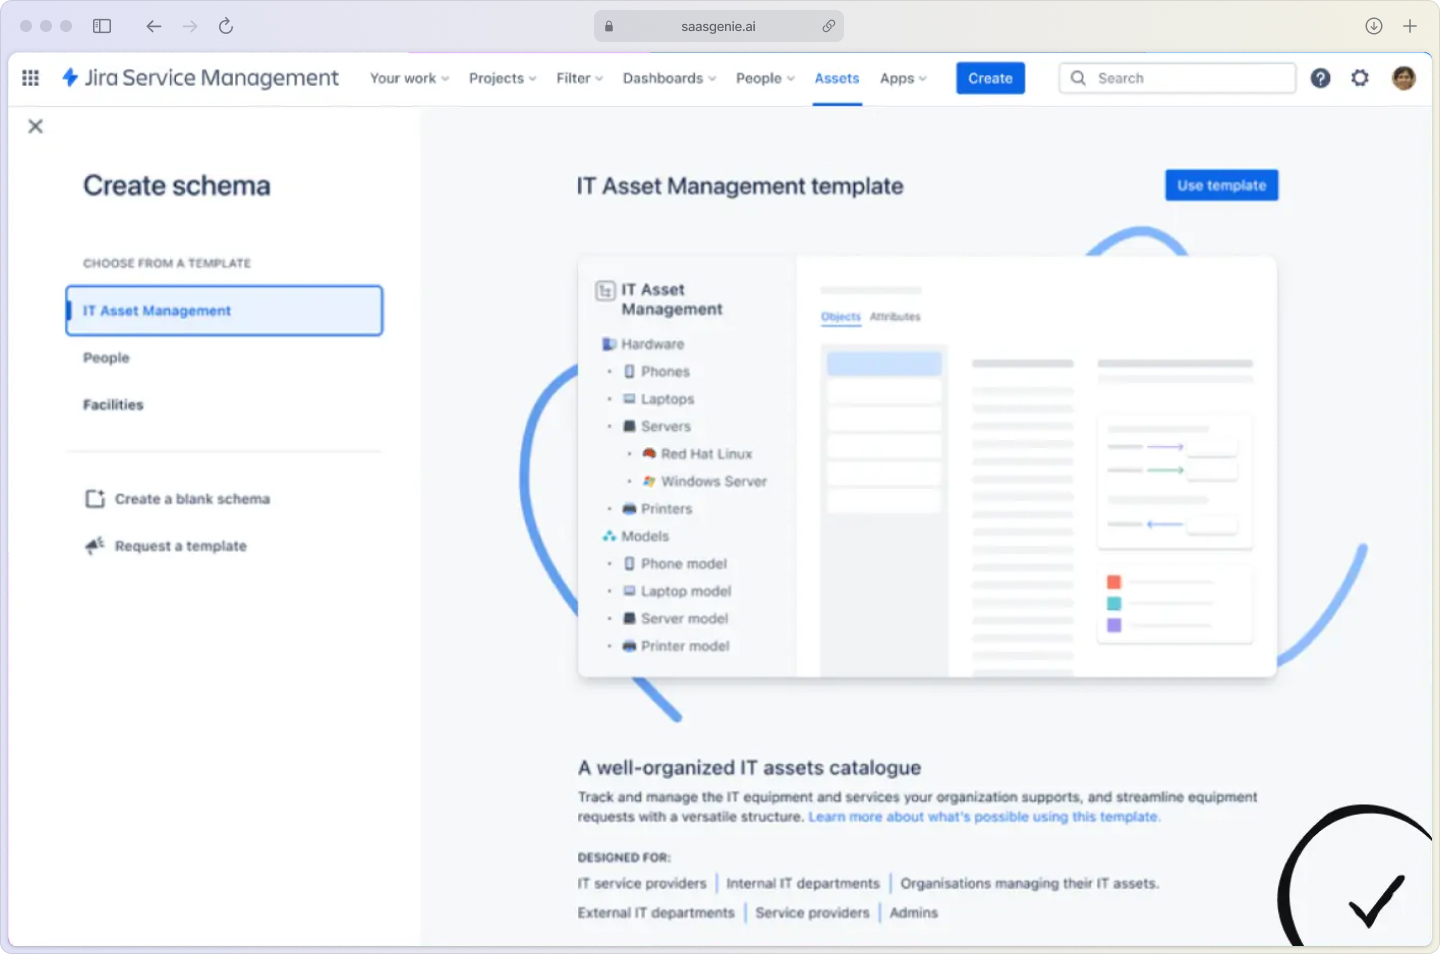
Task: Click the teal color square in preview
Action: [x=1114, y=604]
